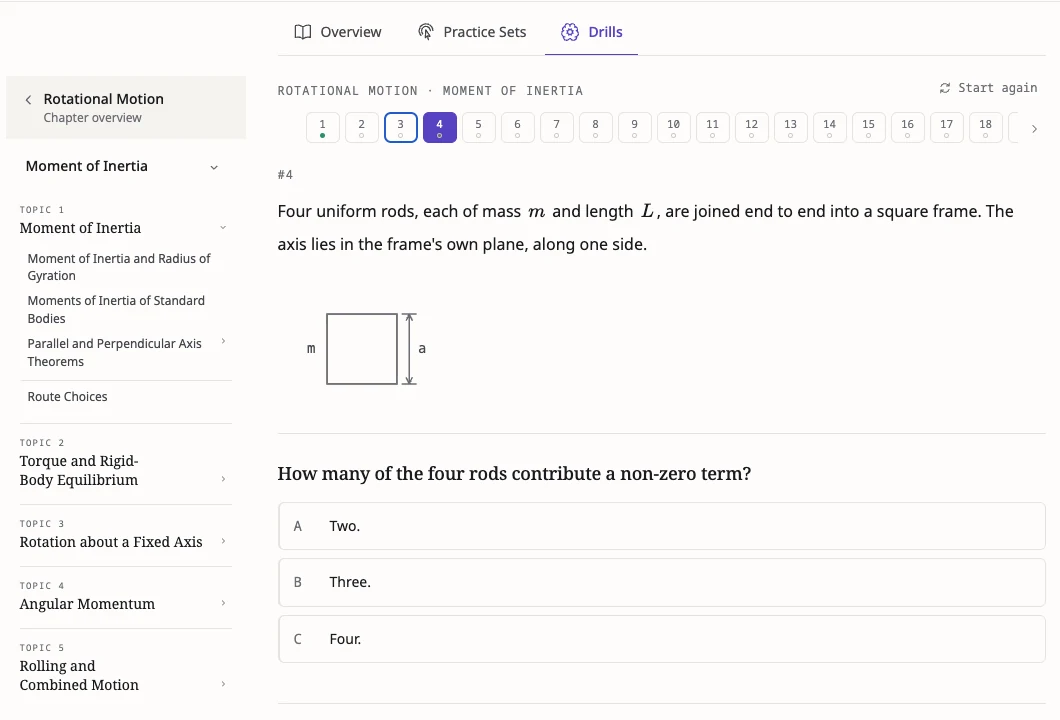1060x720 pixels.
Task: Expand Parallel and Perpendicular Axis Theorems
Action: 223,341
